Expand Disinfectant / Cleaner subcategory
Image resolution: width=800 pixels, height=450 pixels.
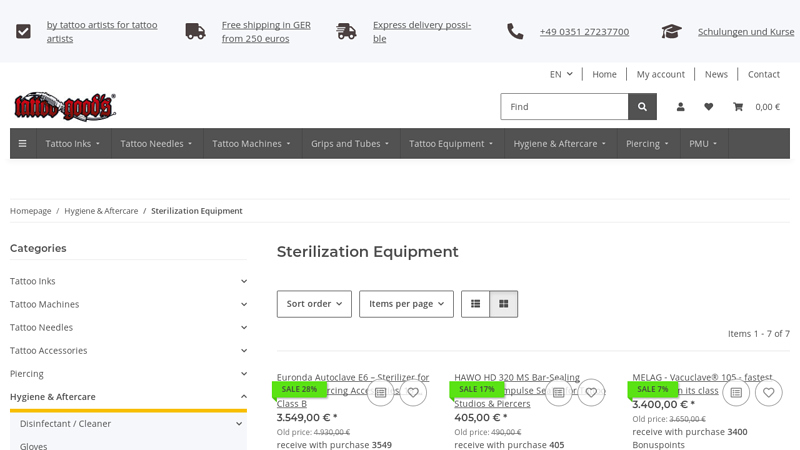pyautogui.click(x=239, y=424)
